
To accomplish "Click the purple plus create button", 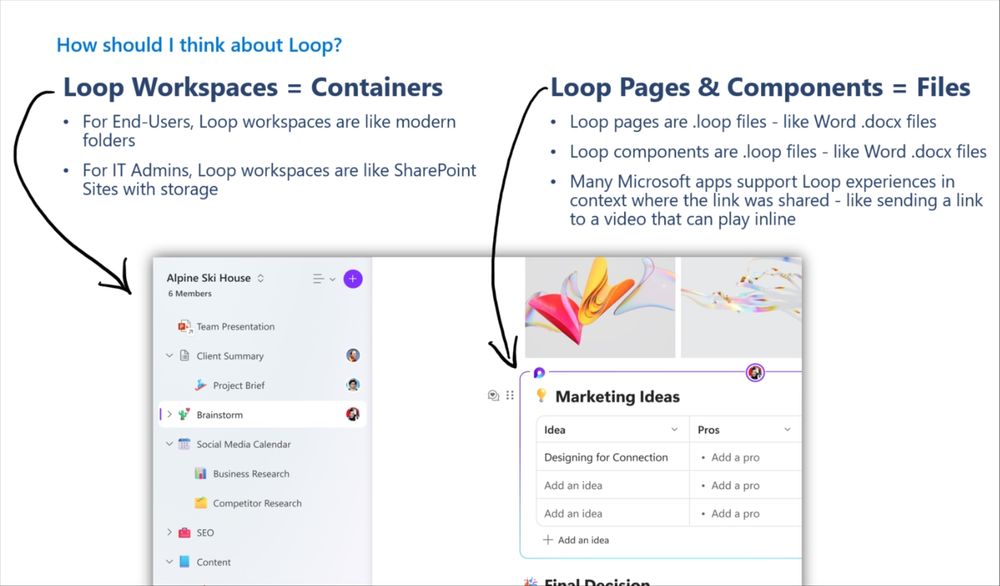I will click(353, 279).
